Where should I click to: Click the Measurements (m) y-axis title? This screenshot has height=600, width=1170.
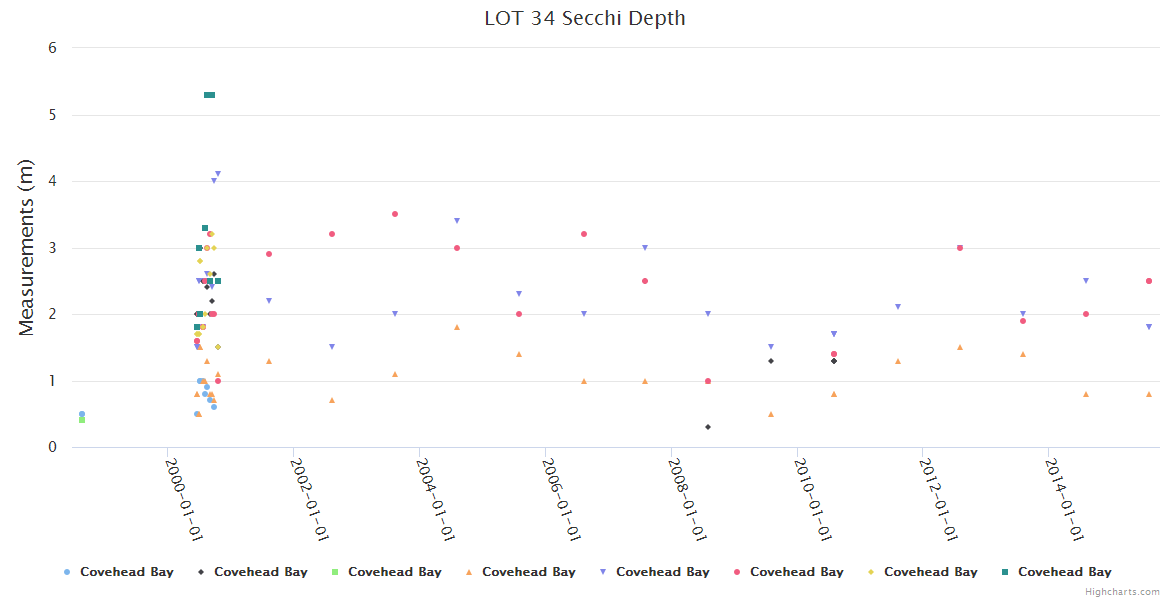[x=27, y=247]
